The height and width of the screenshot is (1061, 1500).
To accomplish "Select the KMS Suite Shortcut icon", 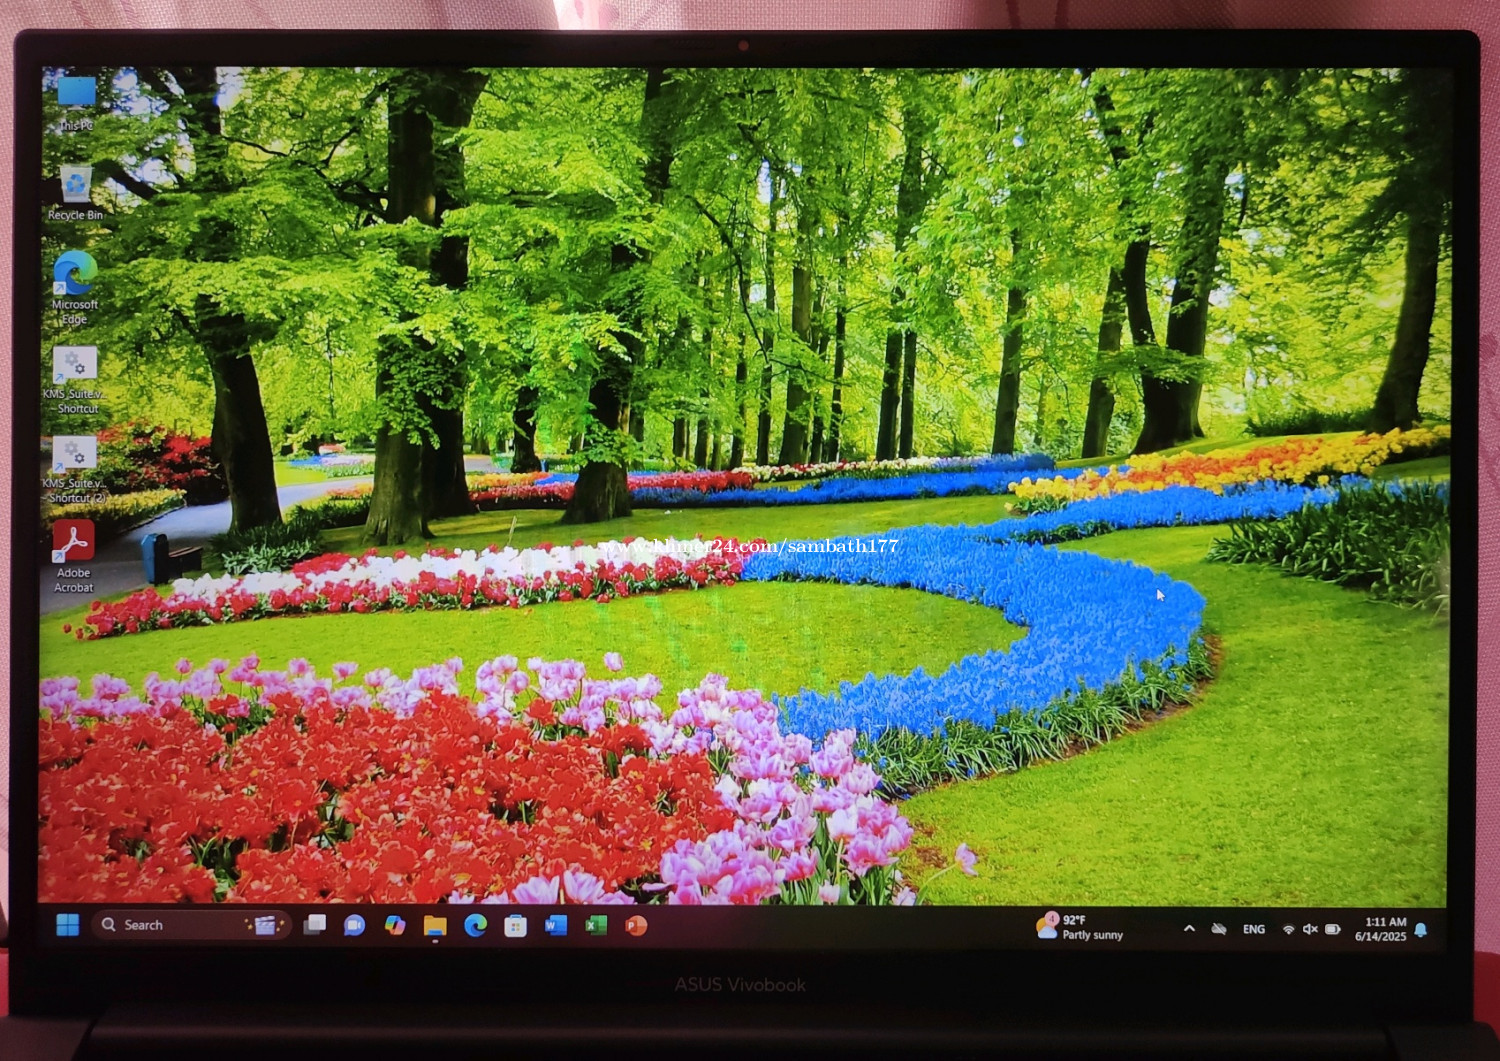I will pos(75,380).
